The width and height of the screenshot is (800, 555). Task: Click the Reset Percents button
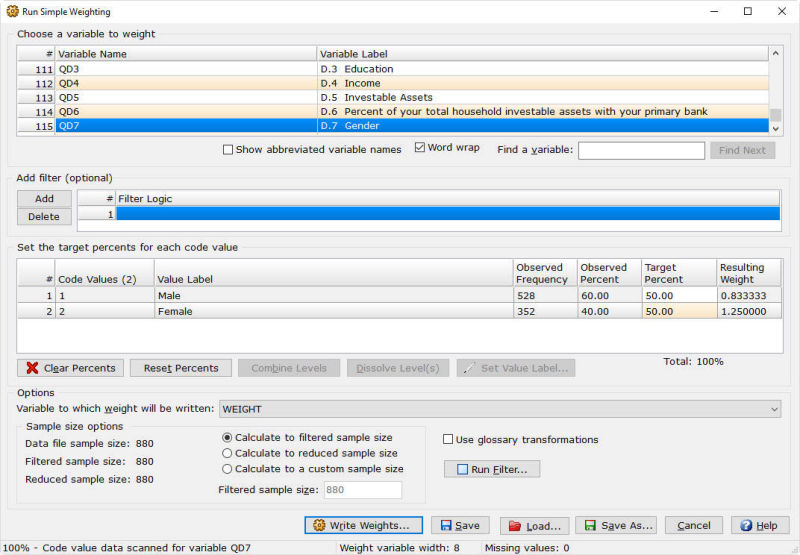point(181,368)
